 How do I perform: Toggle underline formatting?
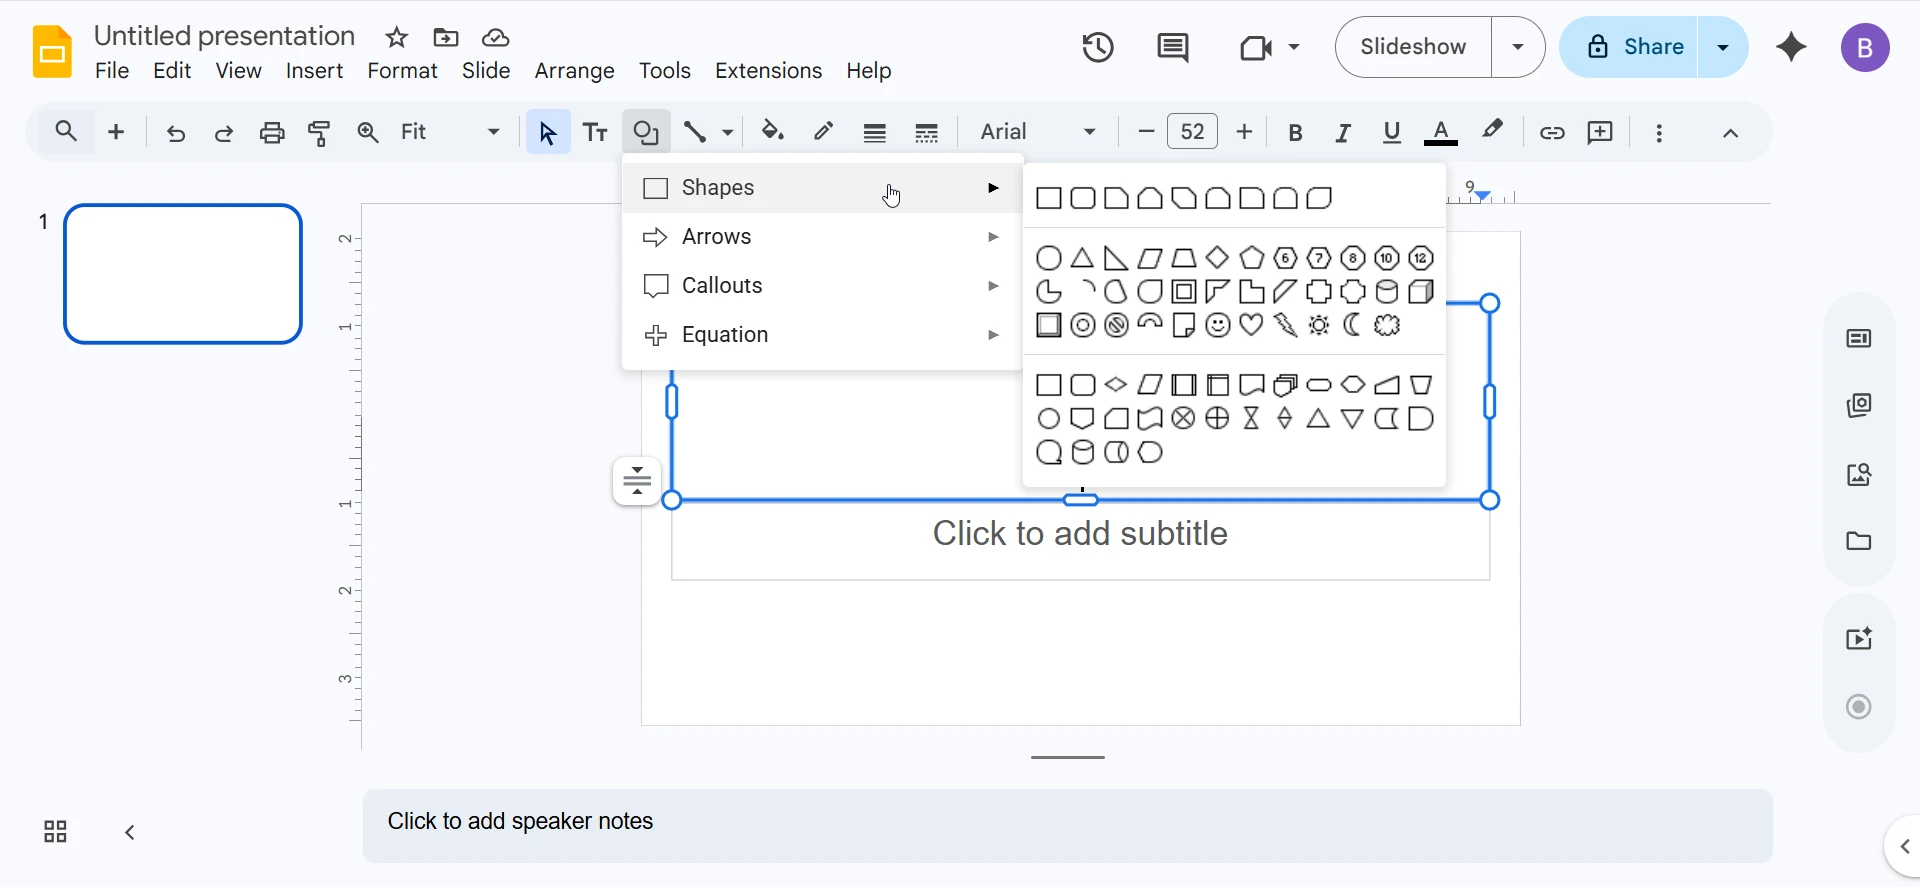(1391, 132)
